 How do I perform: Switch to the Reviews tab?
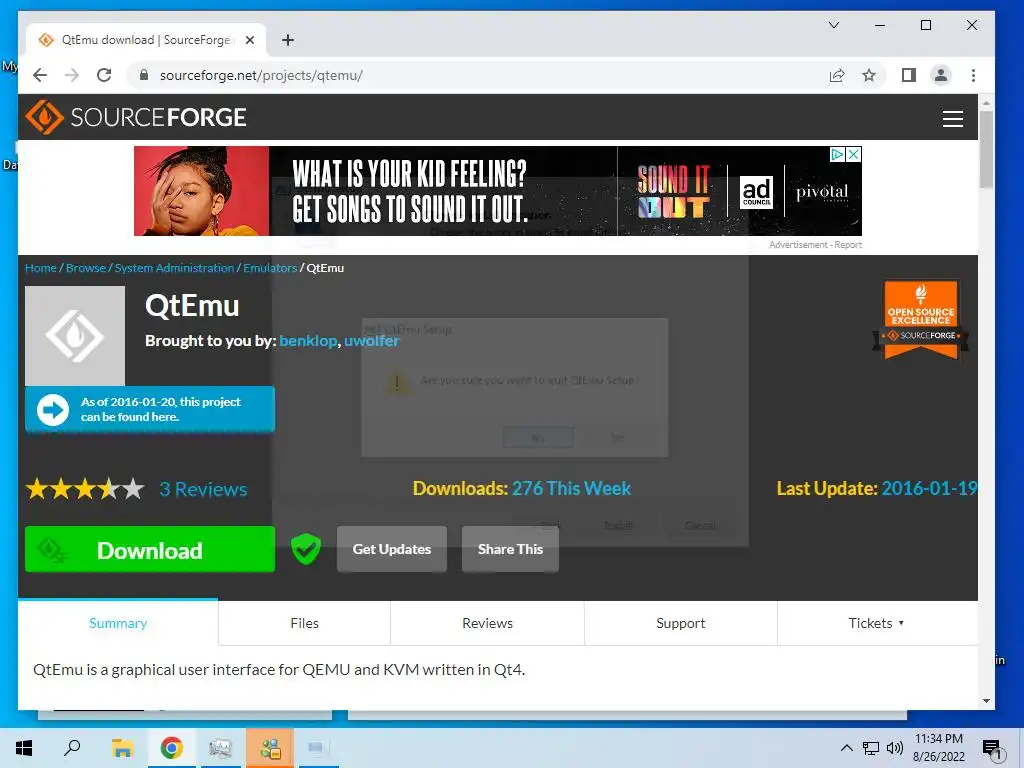coord(487,623)
